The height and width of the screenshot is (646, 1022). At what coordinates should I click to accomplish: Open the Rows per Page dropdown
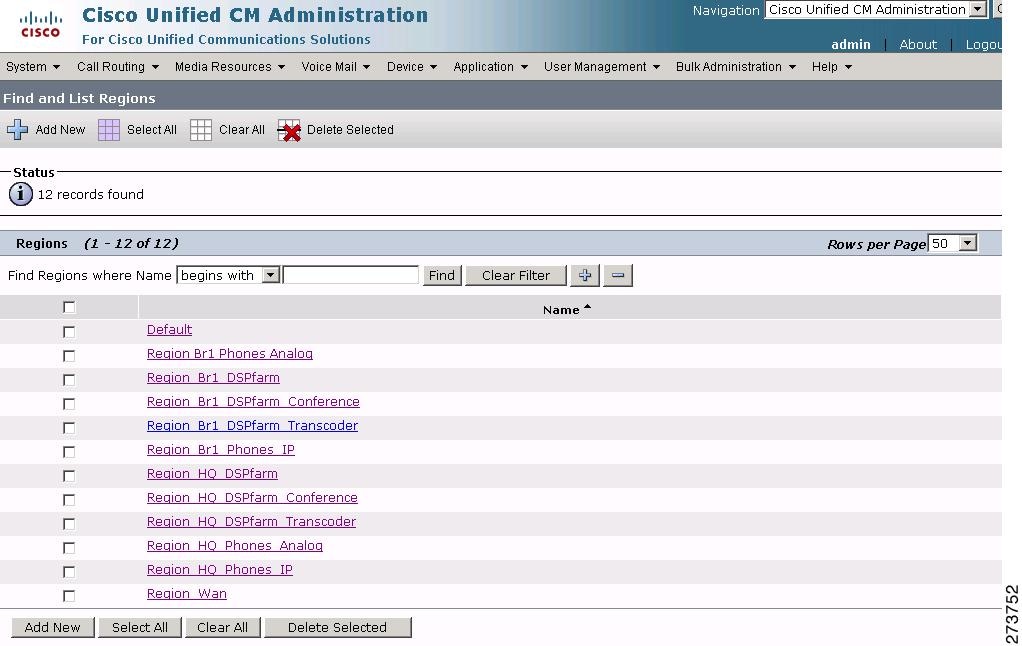click(952, 243)
